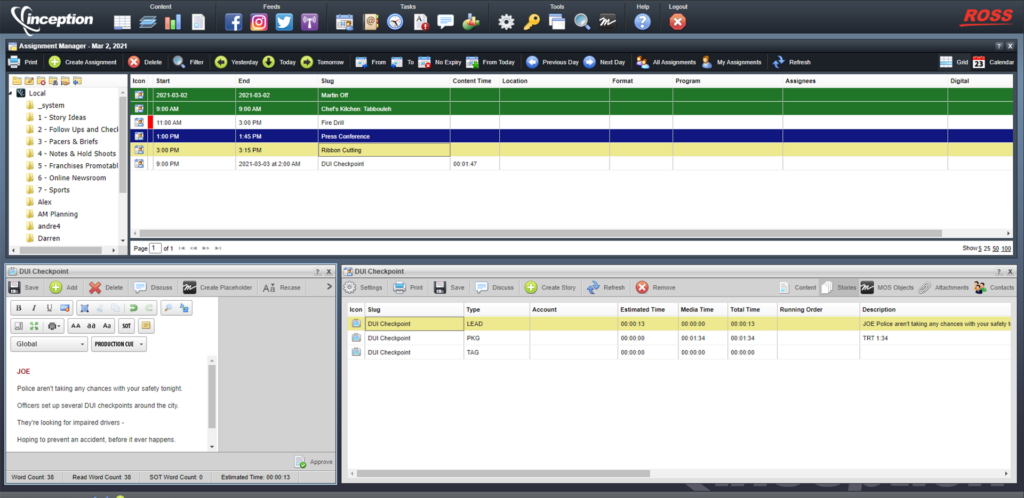Click the Undo arrow in editor toolbar
This screenshot has height=498, width=1024.
click(x=133, y=307)
